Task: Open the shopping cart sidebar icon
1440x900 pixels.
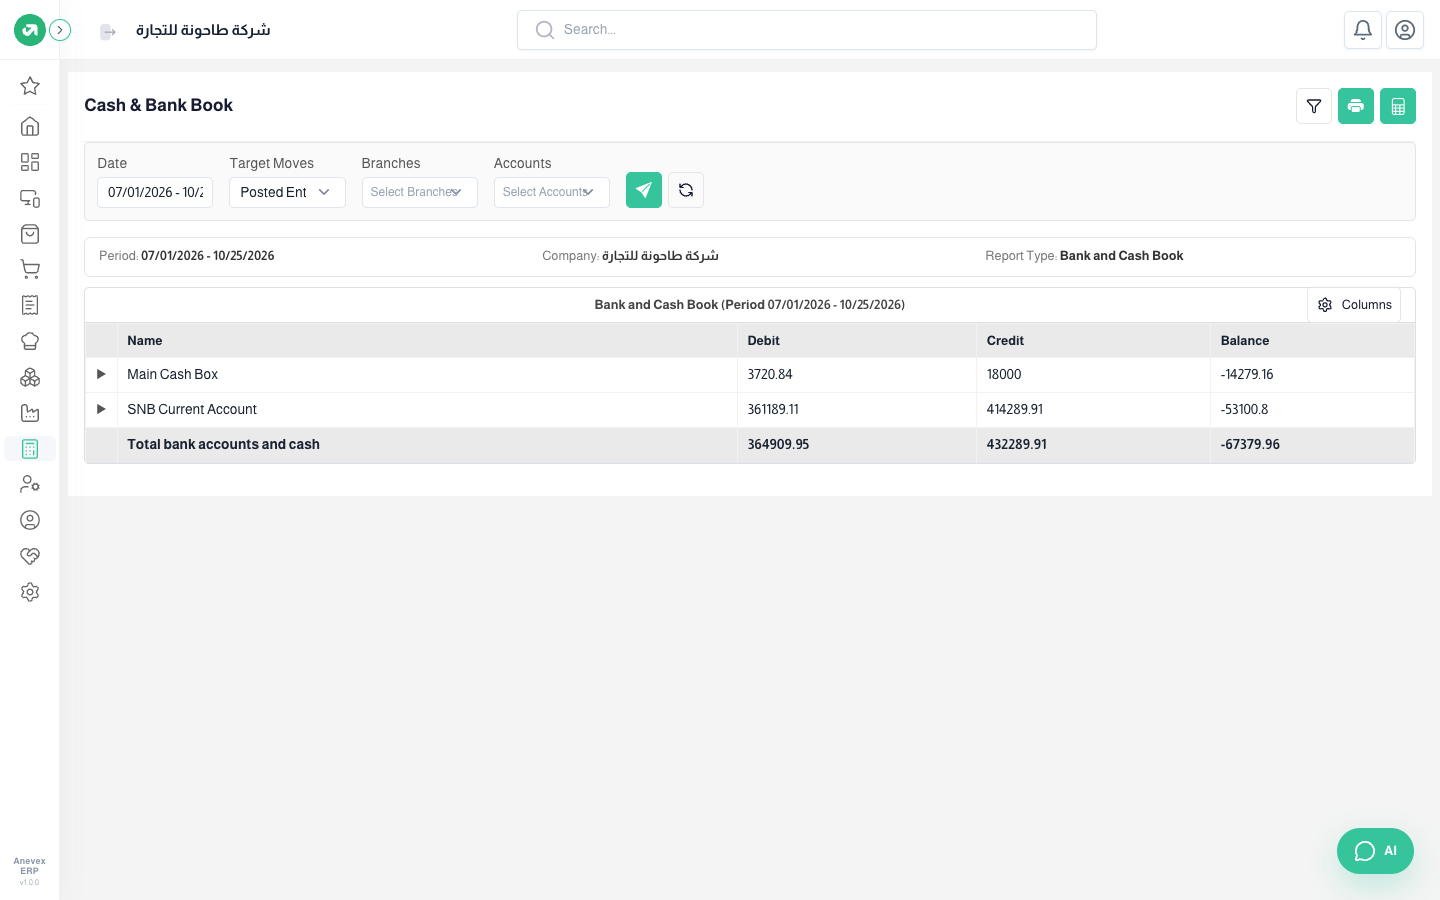Action: pyautogui.click(x=30, y=270)
